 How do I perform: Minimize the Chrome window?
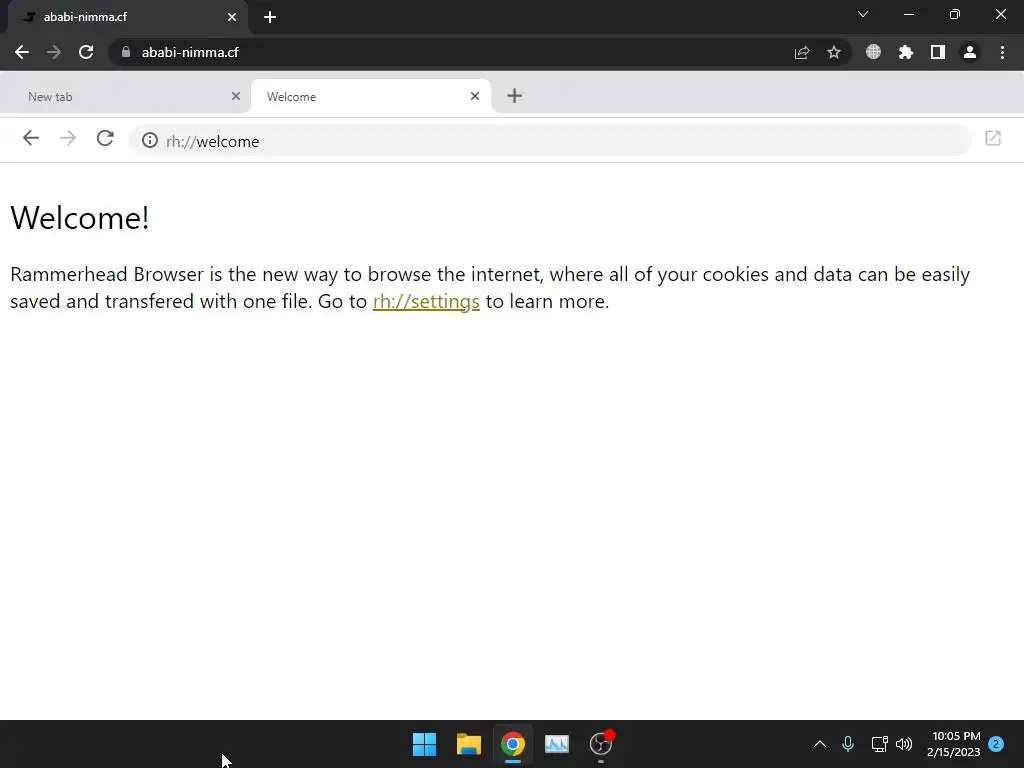[x=908, y=14]
